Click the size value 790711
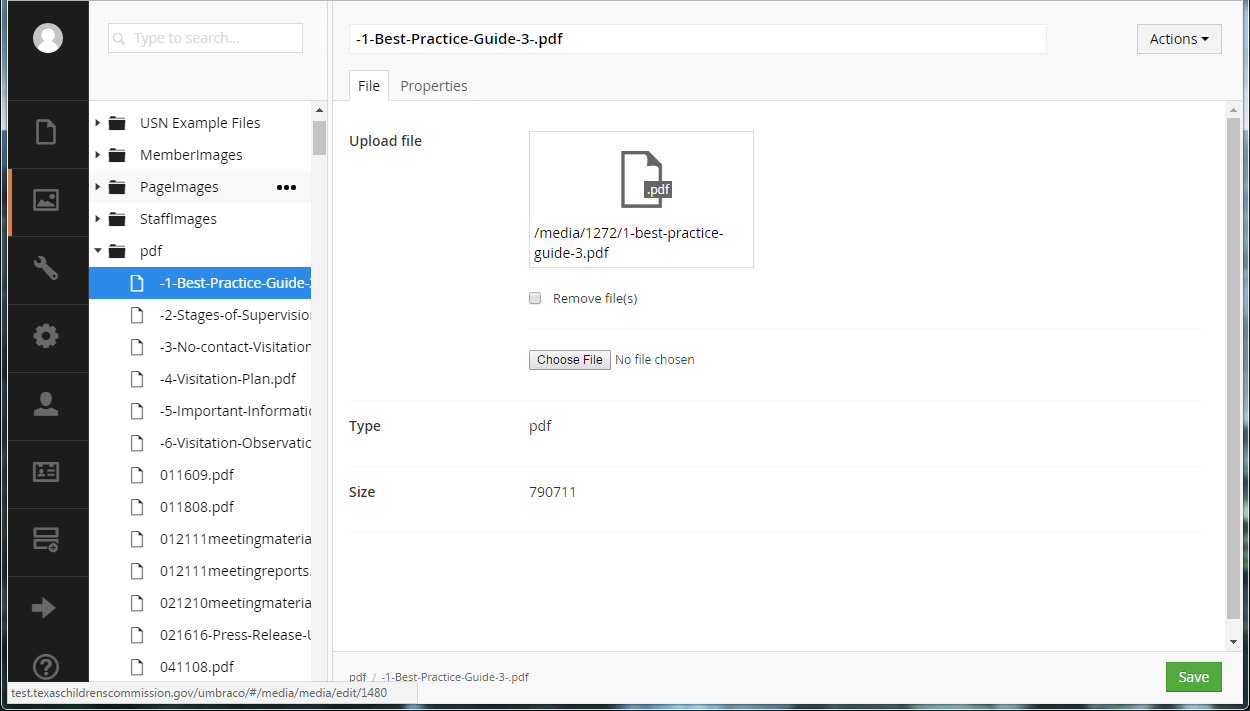 point(552,492)
